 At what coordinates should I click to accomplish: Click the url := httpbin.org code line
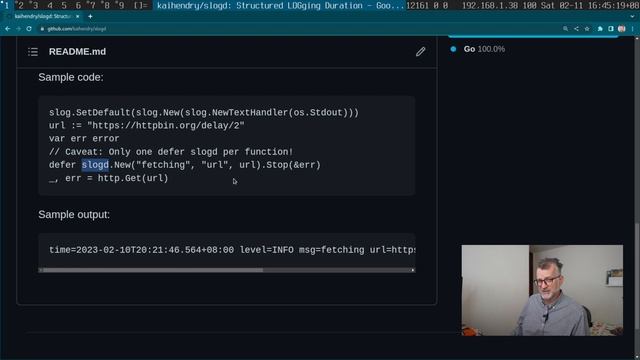(x=147, y=126)
